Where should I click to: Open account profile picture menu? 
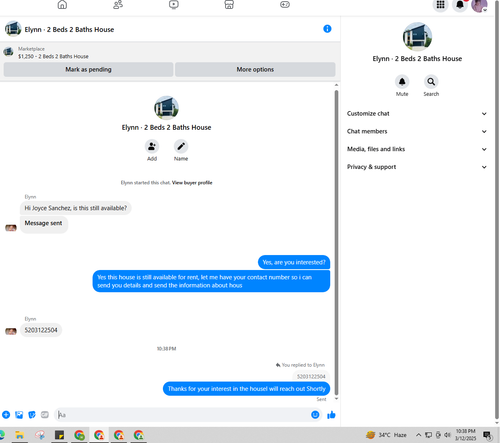479,5
